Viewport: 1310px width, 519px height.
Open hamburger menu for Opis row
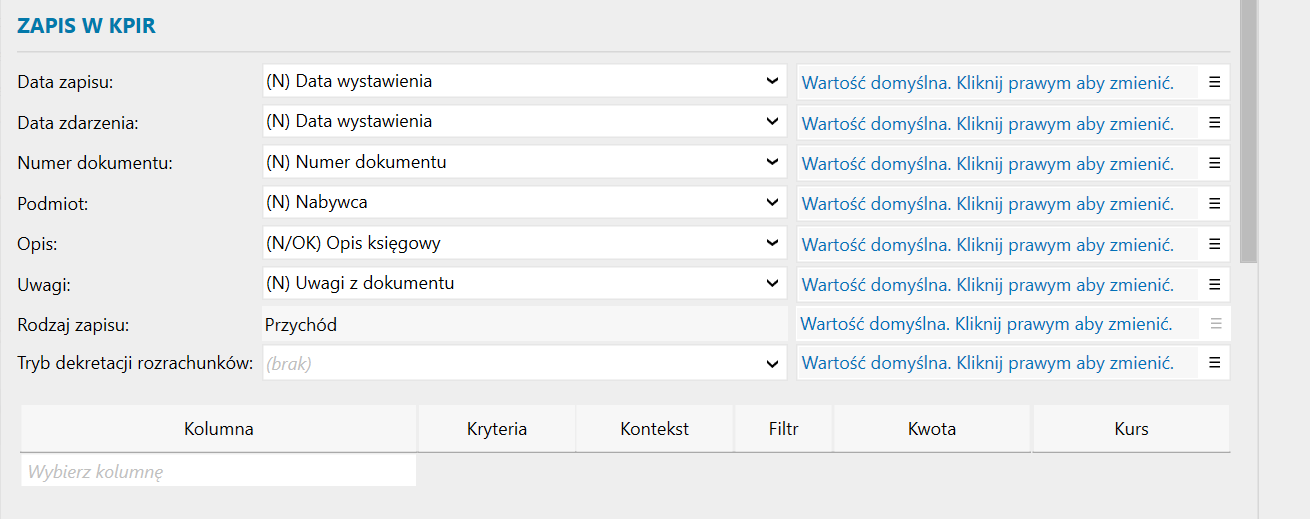coord(1214,243)
